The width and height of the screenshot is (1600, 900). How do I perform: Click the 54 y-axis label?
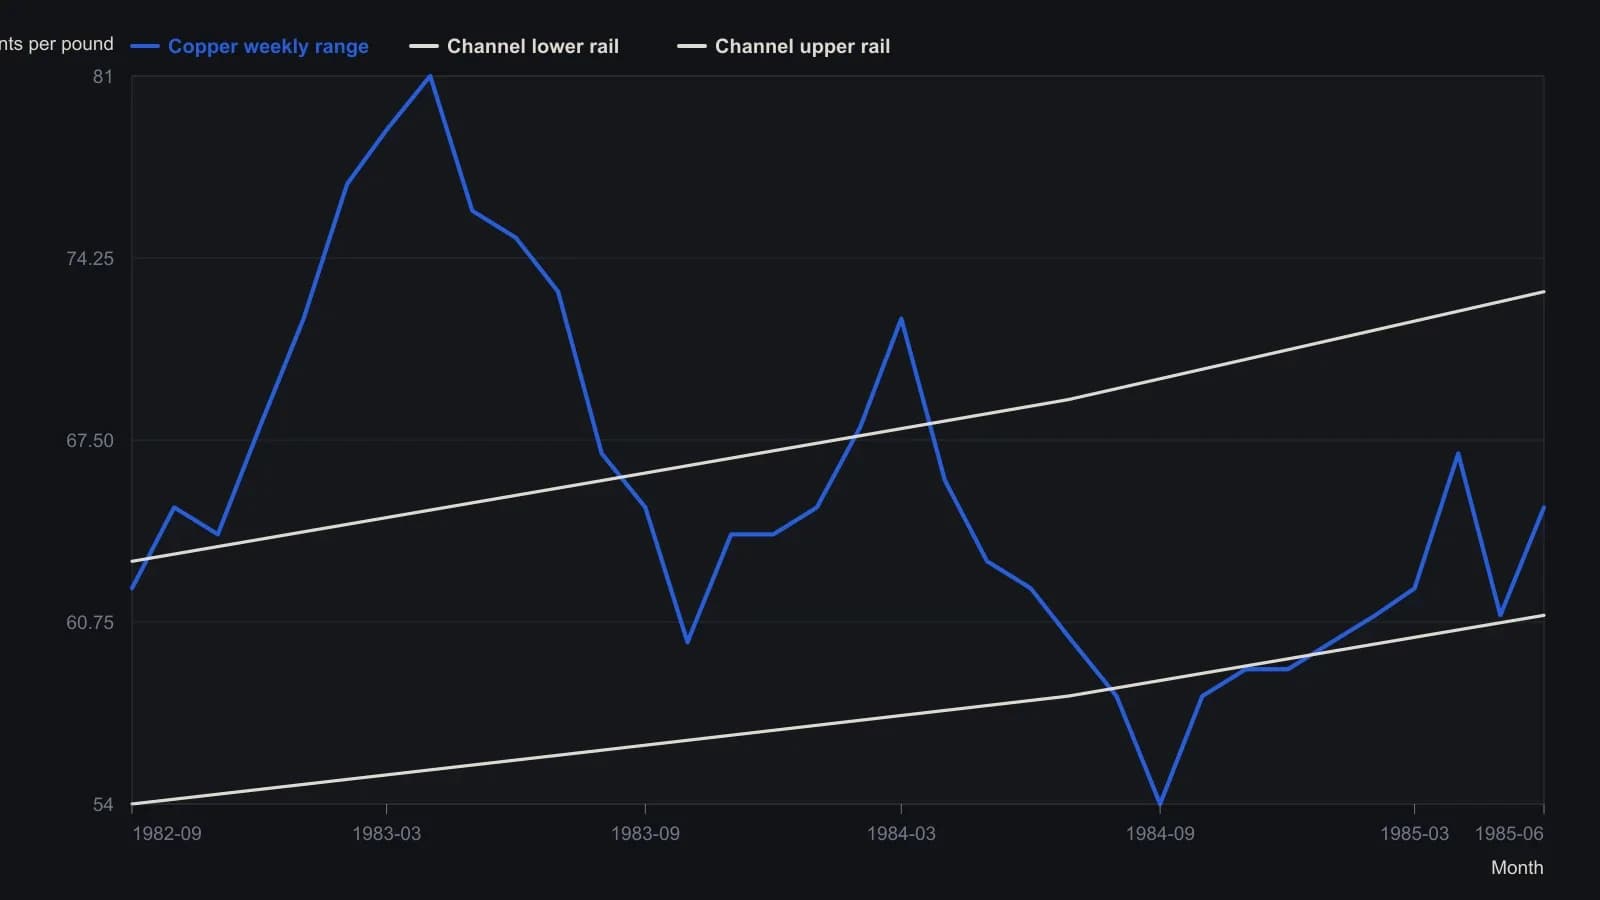pos(103,805)
